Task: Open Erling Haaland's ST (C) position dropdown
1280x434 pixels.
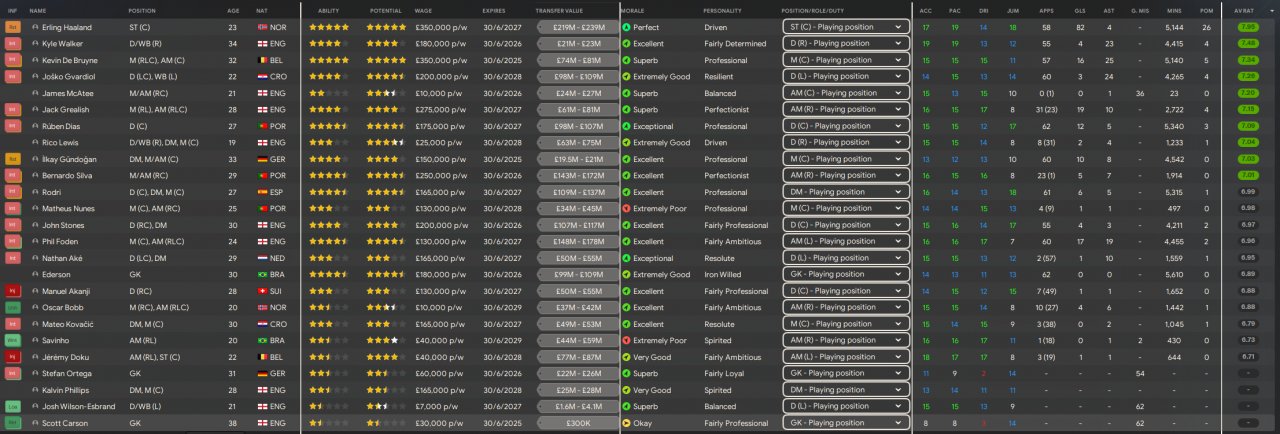Action: click(846, 27)
